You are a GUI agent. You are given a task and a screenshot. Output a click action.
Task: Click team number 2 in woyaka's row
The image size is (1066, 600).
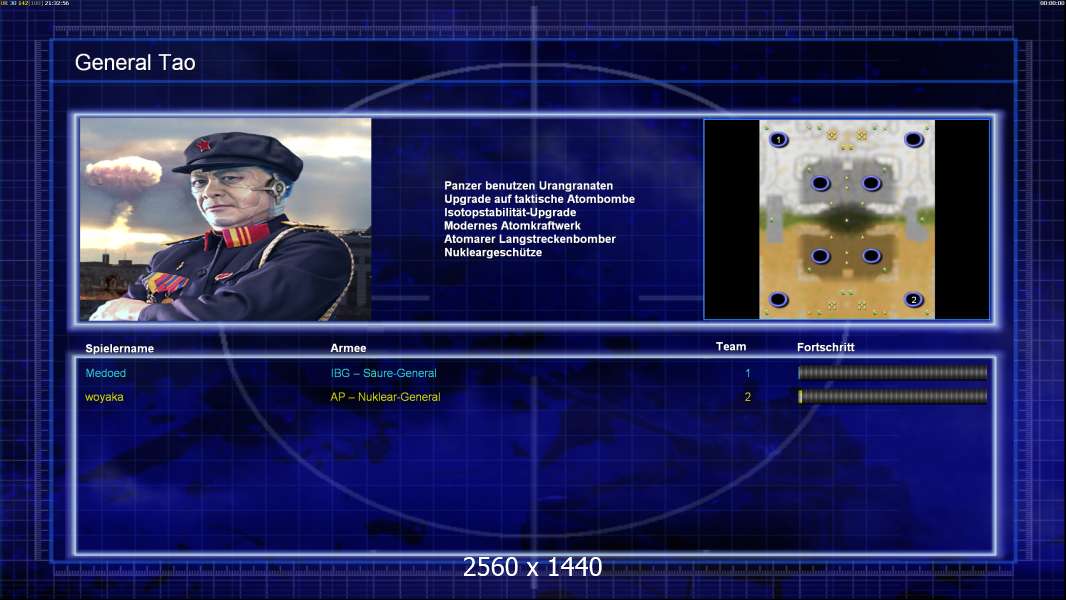[748, 397]
